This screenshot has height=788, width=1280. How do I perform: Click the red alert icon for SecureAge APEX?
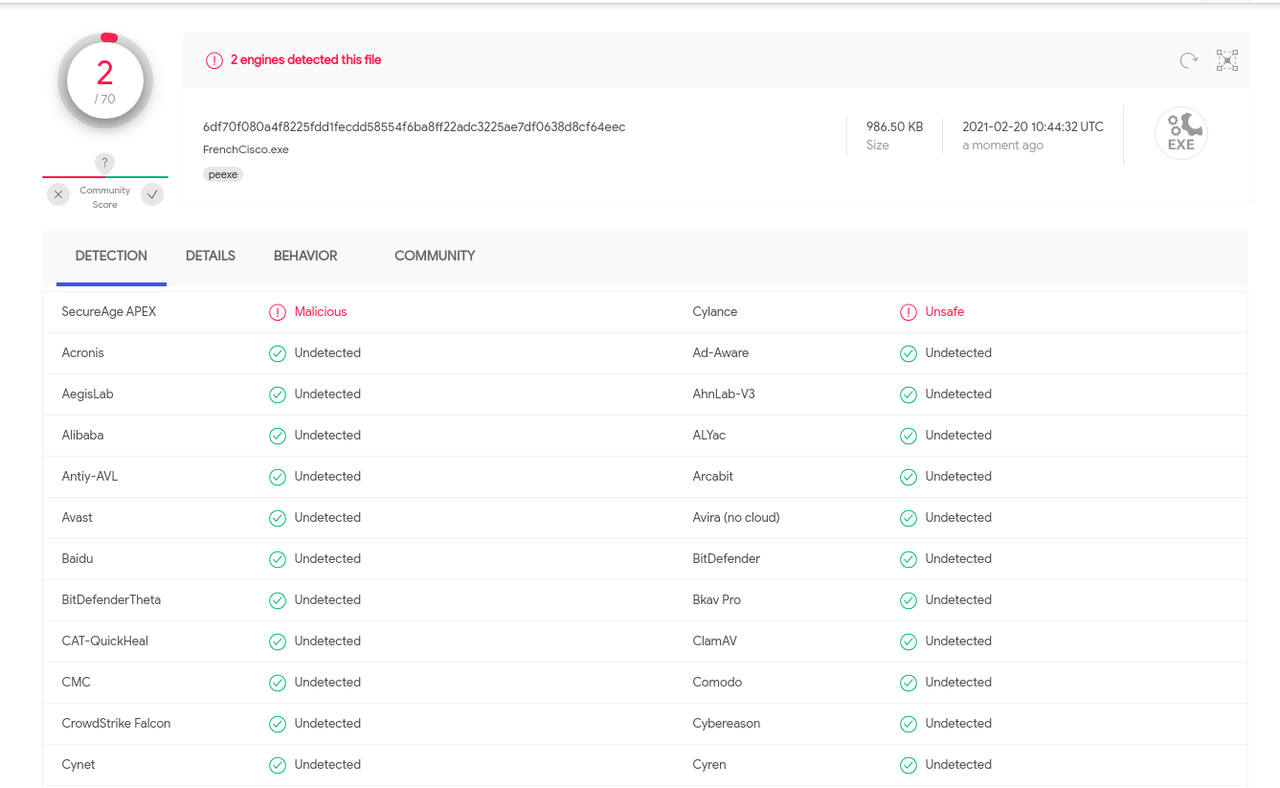[277, 312]
